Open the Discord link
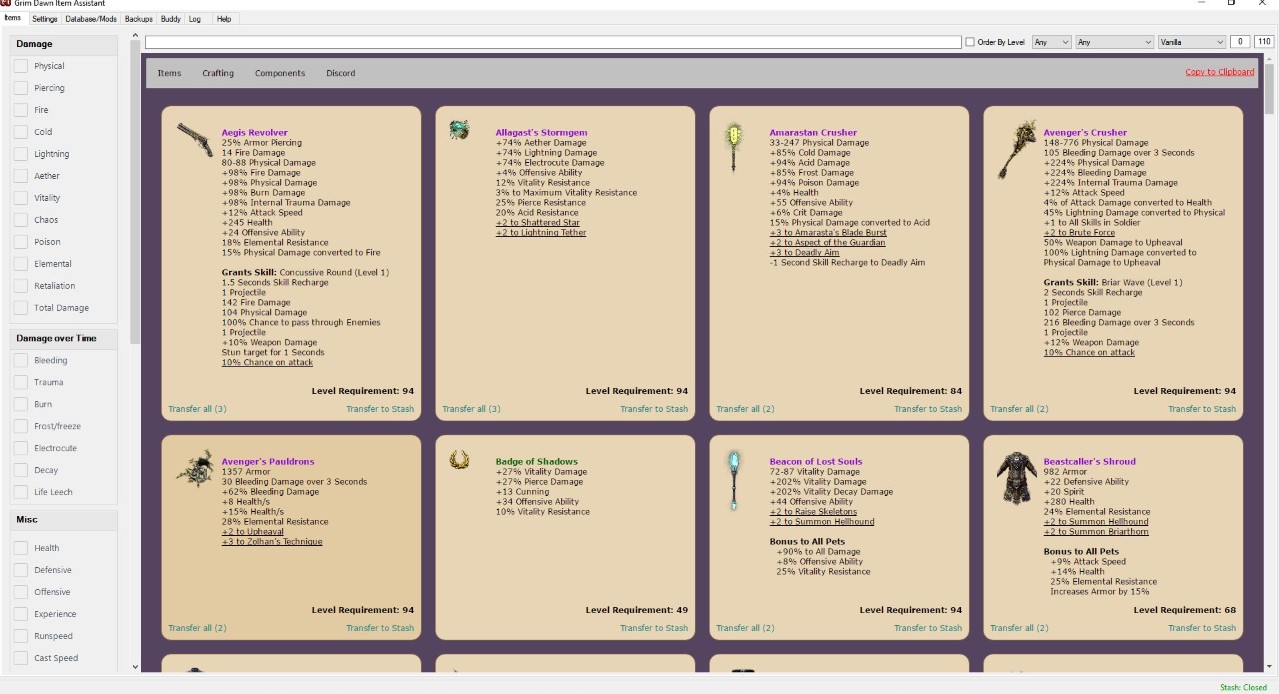1279x694 pixels. coord(341,73)
